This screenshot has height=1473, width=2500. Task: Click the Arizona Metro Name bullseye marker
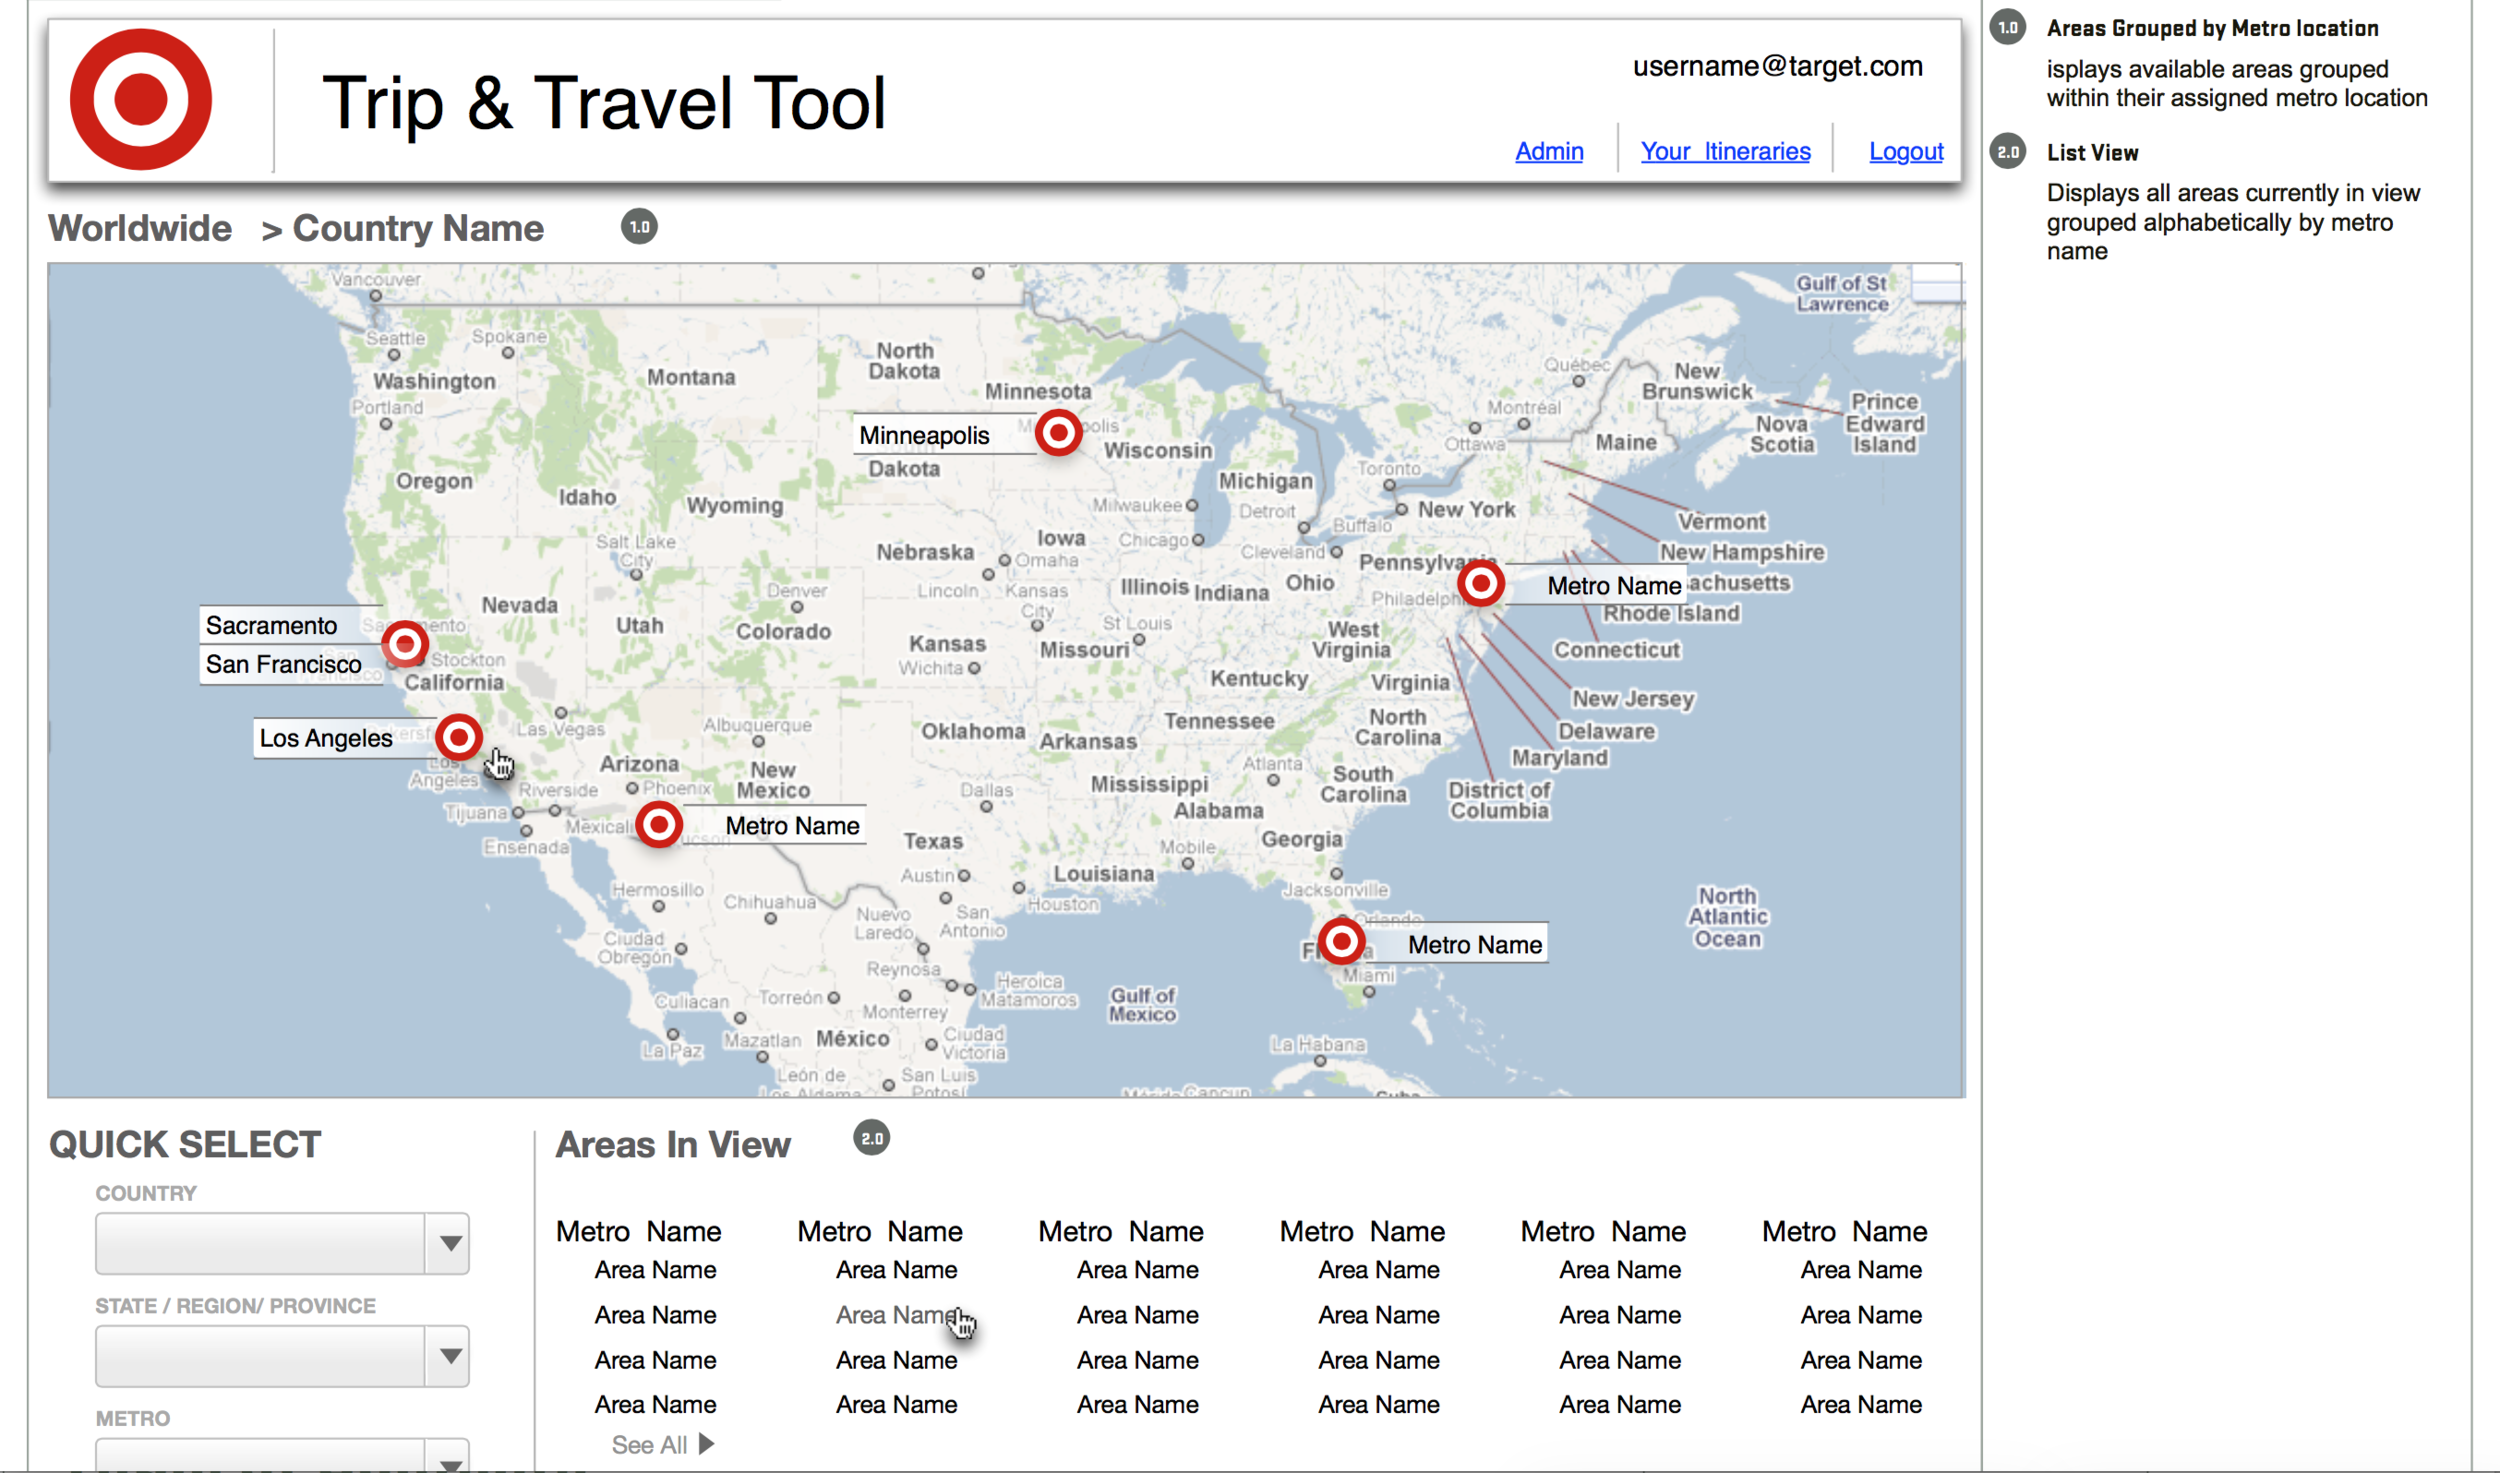pos(659,825)
